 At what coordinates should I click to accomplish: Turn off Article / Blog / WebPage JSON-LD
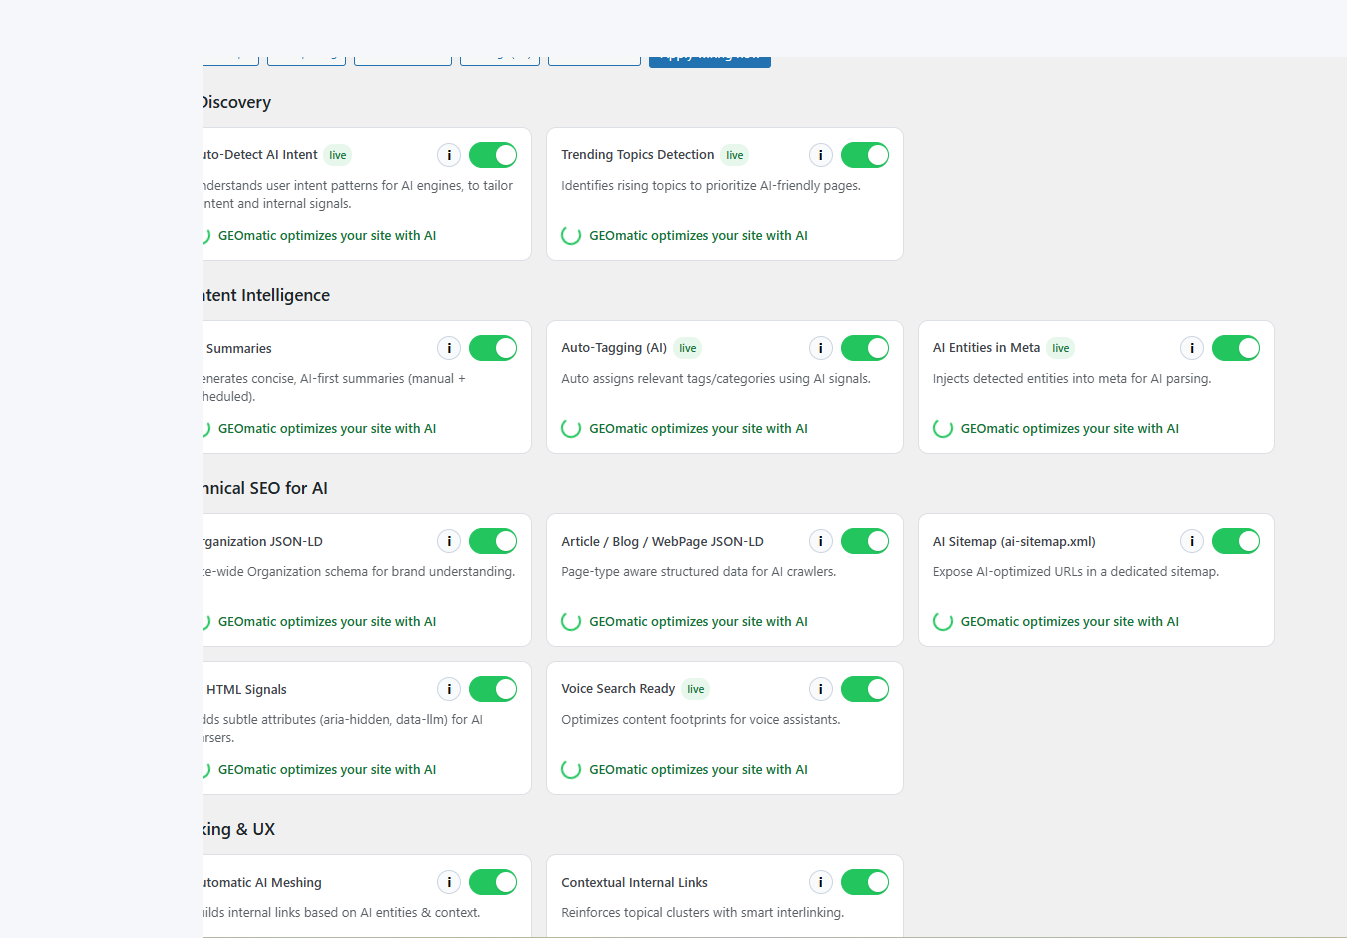tap(865, 541)
